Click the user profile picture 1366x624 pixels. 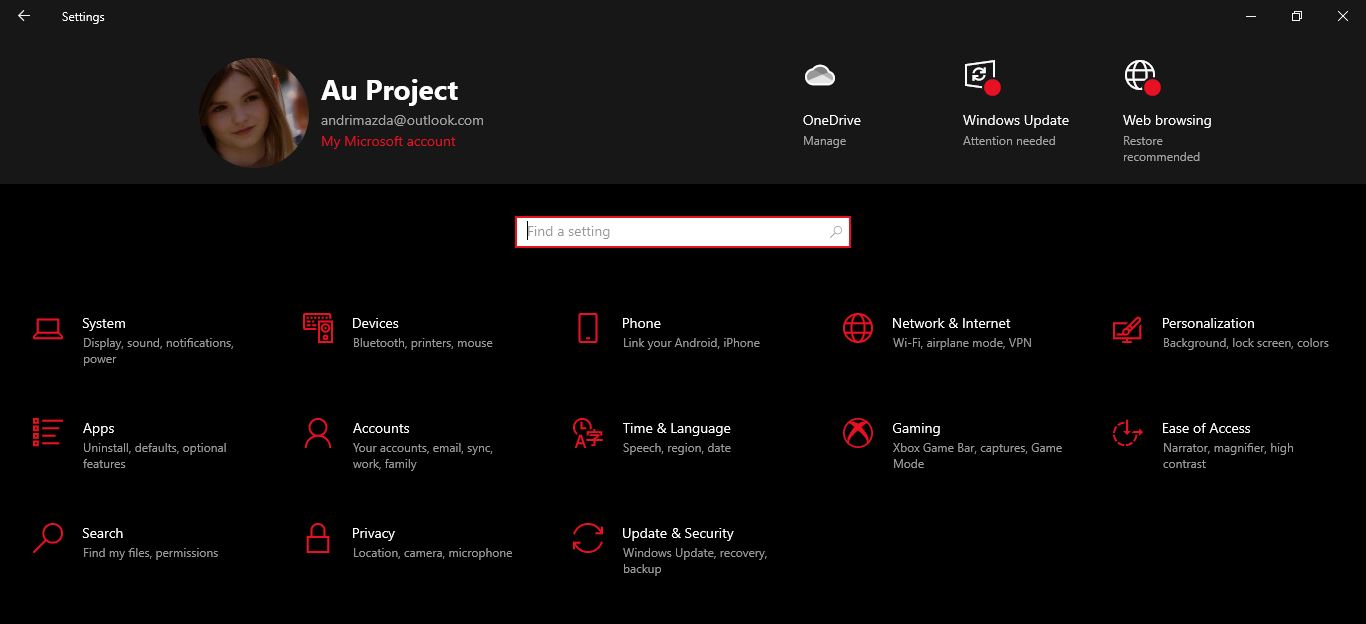(254, 112)
